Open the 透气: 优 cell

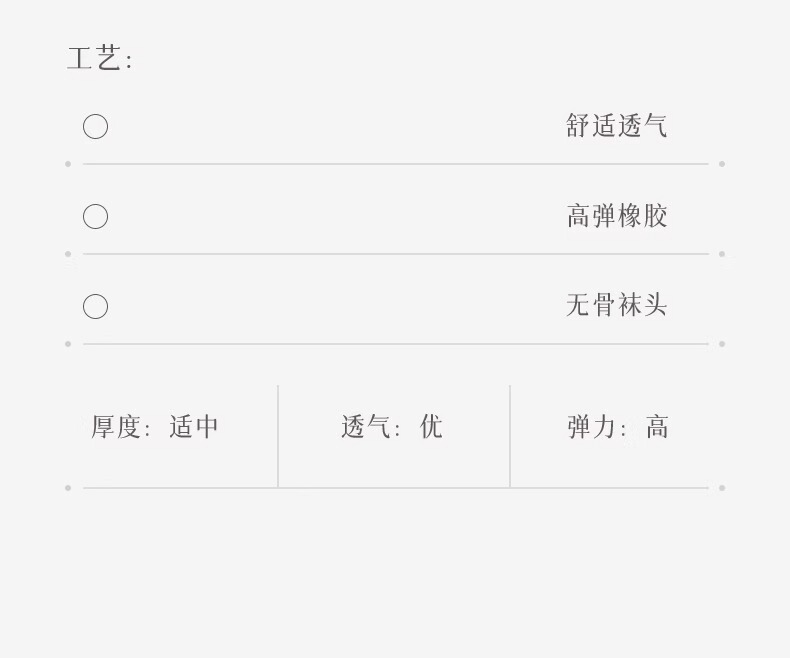coord(391,427)
